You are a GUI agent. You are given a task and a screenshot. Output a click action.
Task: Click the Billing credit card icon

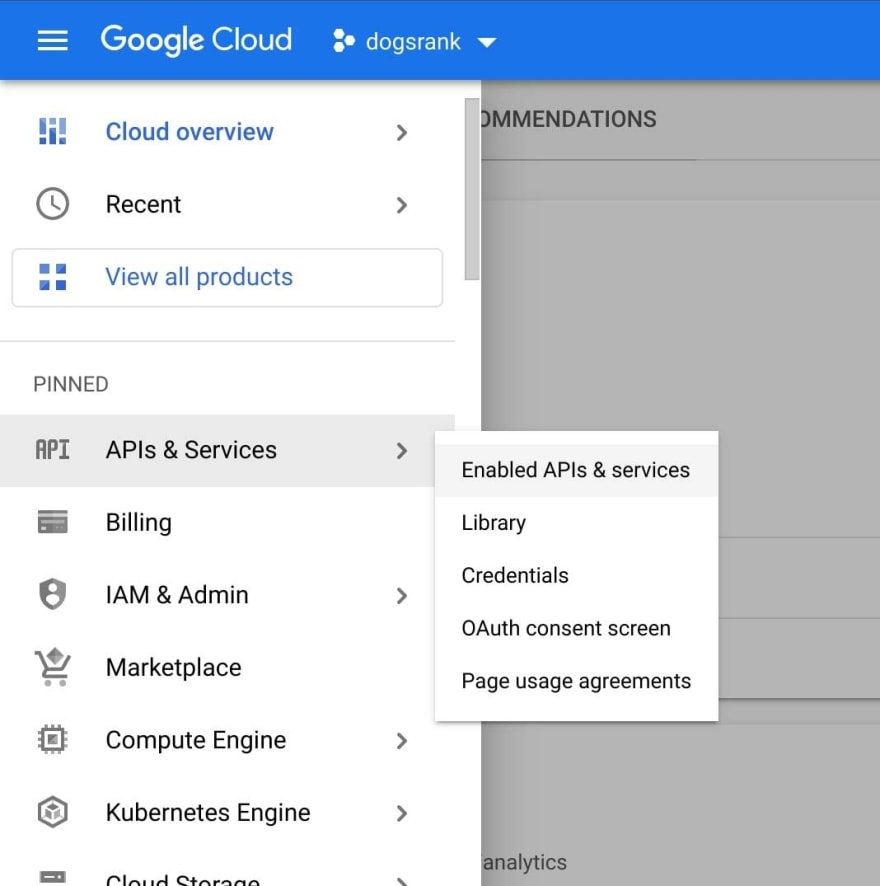coord(53,522)
